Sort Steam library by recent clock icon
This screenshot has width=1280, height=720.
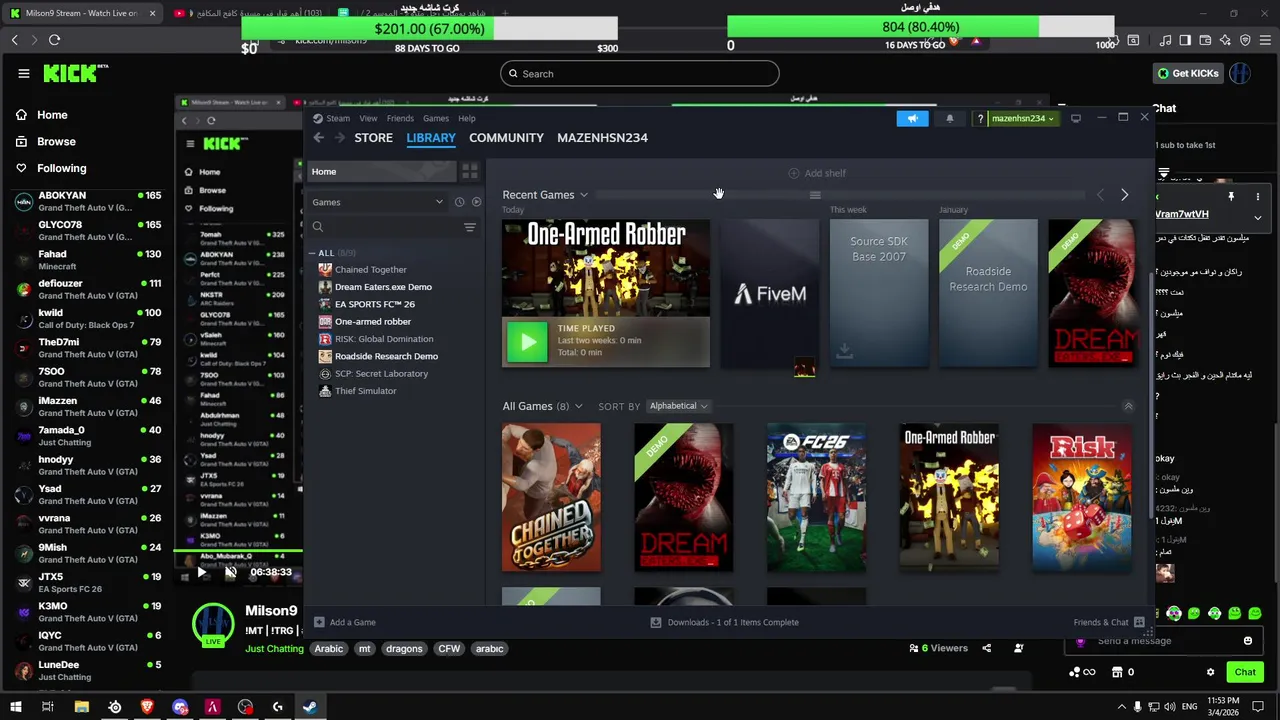pos(459,202)
